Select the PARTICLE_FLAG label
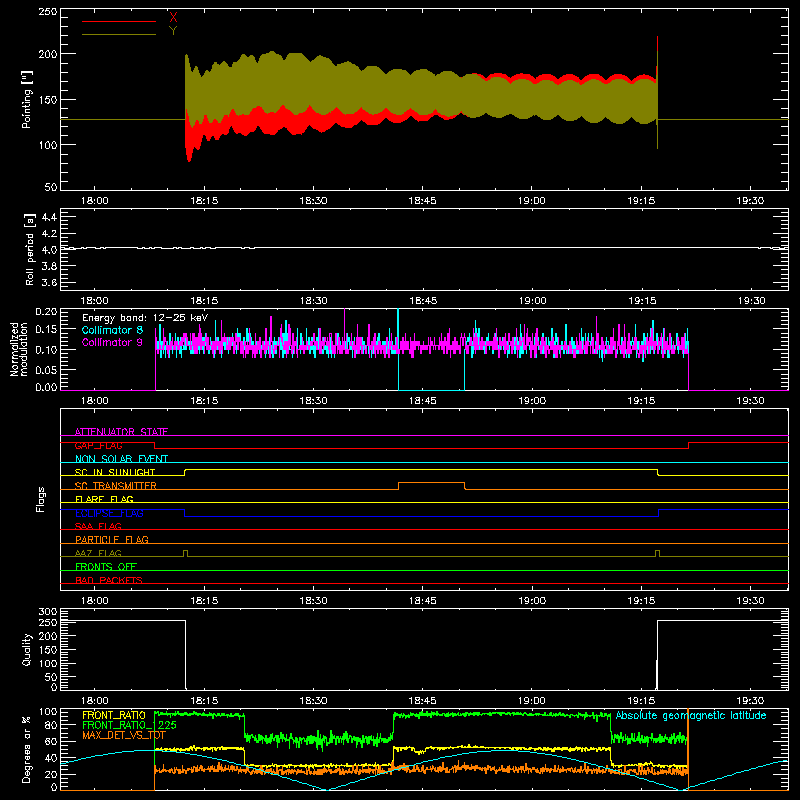The width and height of the screenshot is (800, 800). [x=112, y=539]
